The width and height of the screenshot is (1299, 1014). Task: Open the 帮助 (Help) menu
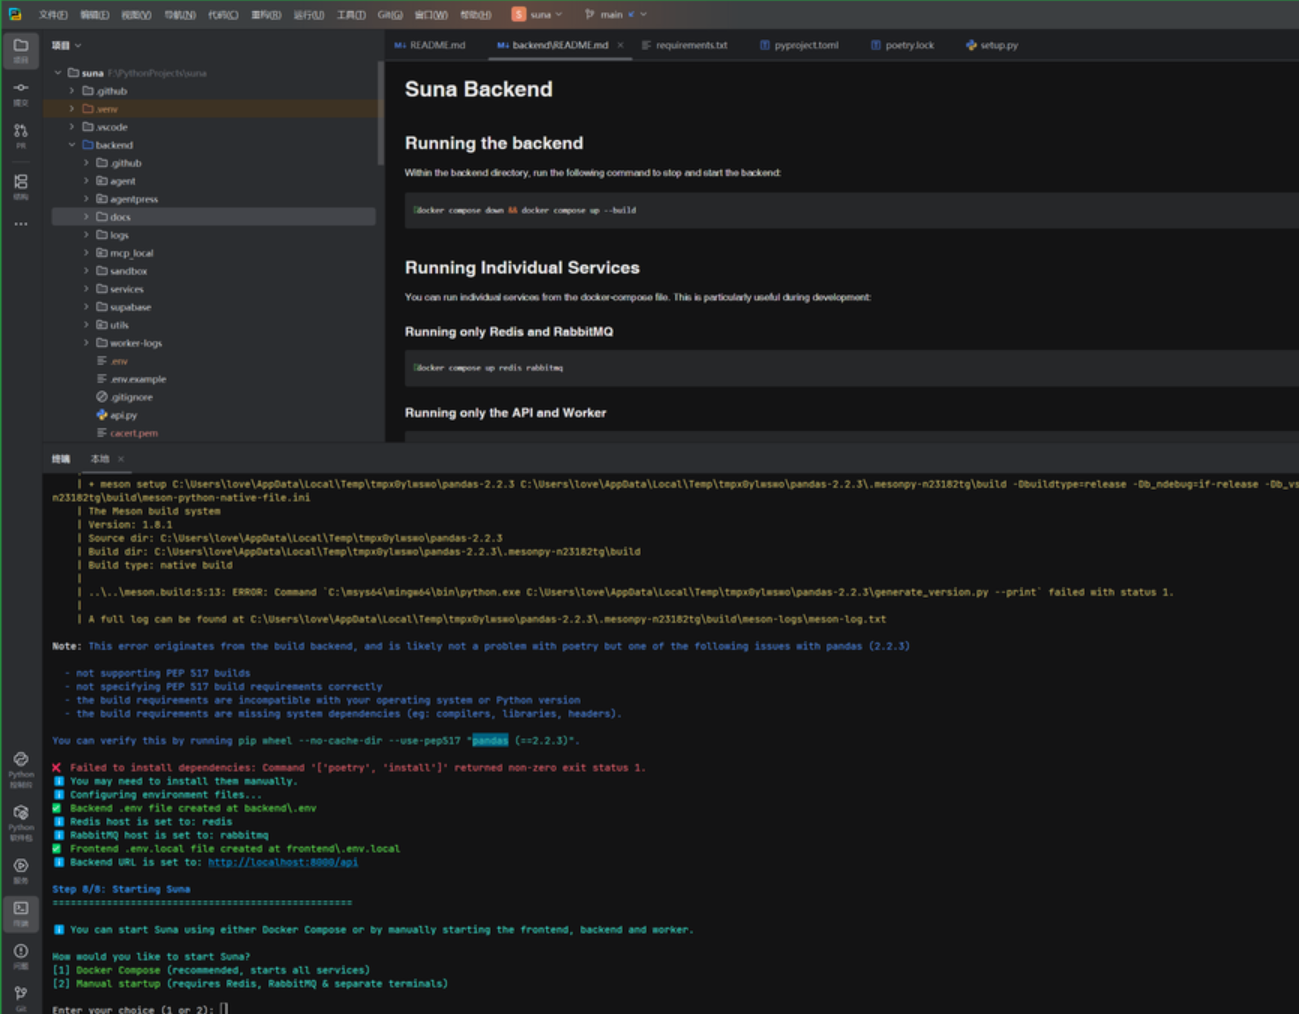coord(476,14)
